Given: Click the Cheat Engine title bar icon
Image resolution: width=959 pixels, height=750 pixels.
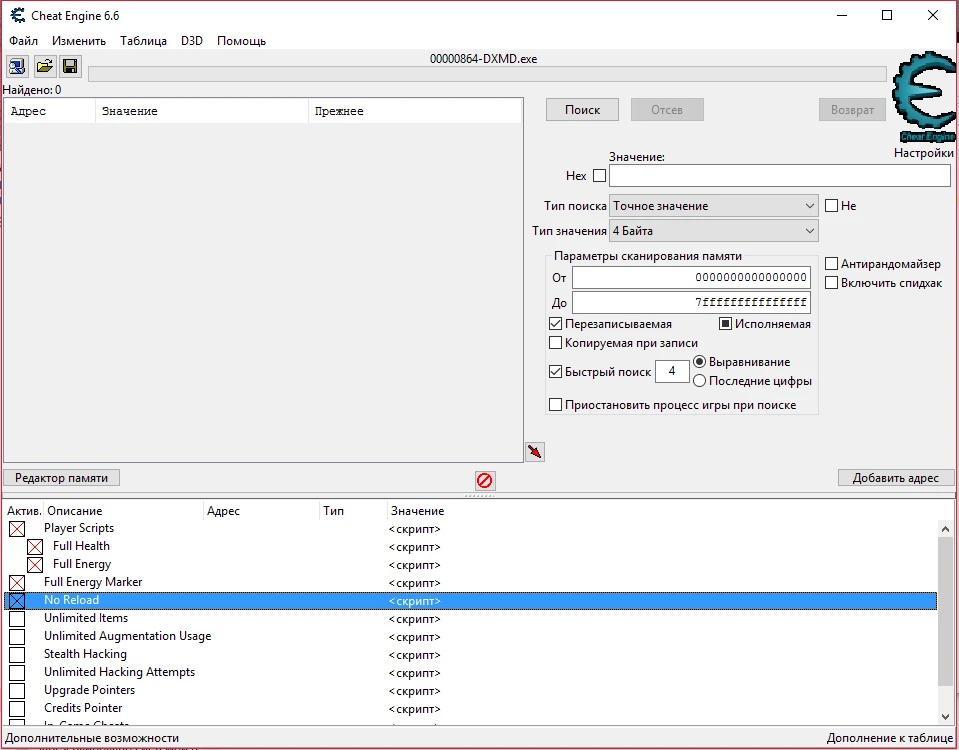Looking at the screenshot, I should point(18,16).
